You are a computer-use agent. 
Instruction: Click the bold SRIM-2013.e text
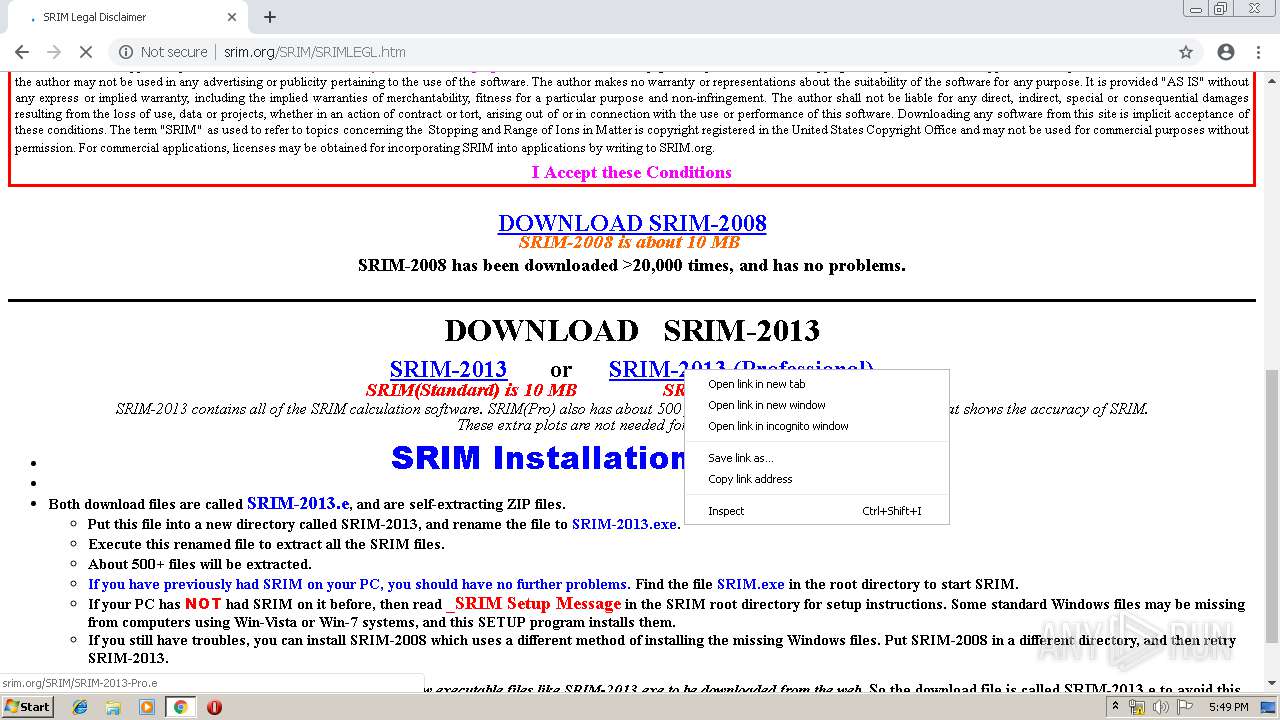(x=298, y=503)
